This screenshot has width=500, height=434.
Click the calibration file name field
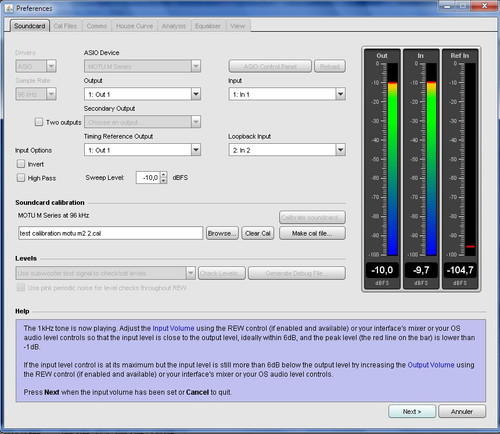pyautogui.click(x=111, y=233)
